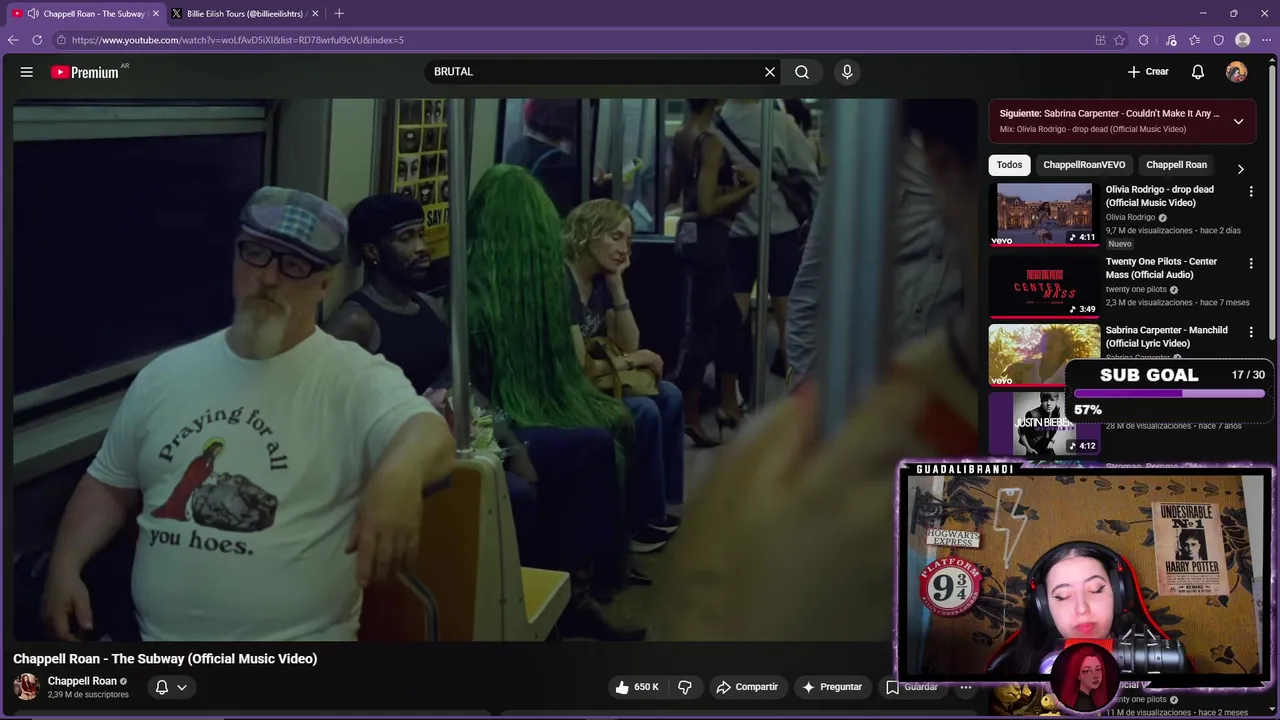Click twenty one pilots channel name text
Viewport: 1280px width, 720px height.
click(x=1136, y=289)
